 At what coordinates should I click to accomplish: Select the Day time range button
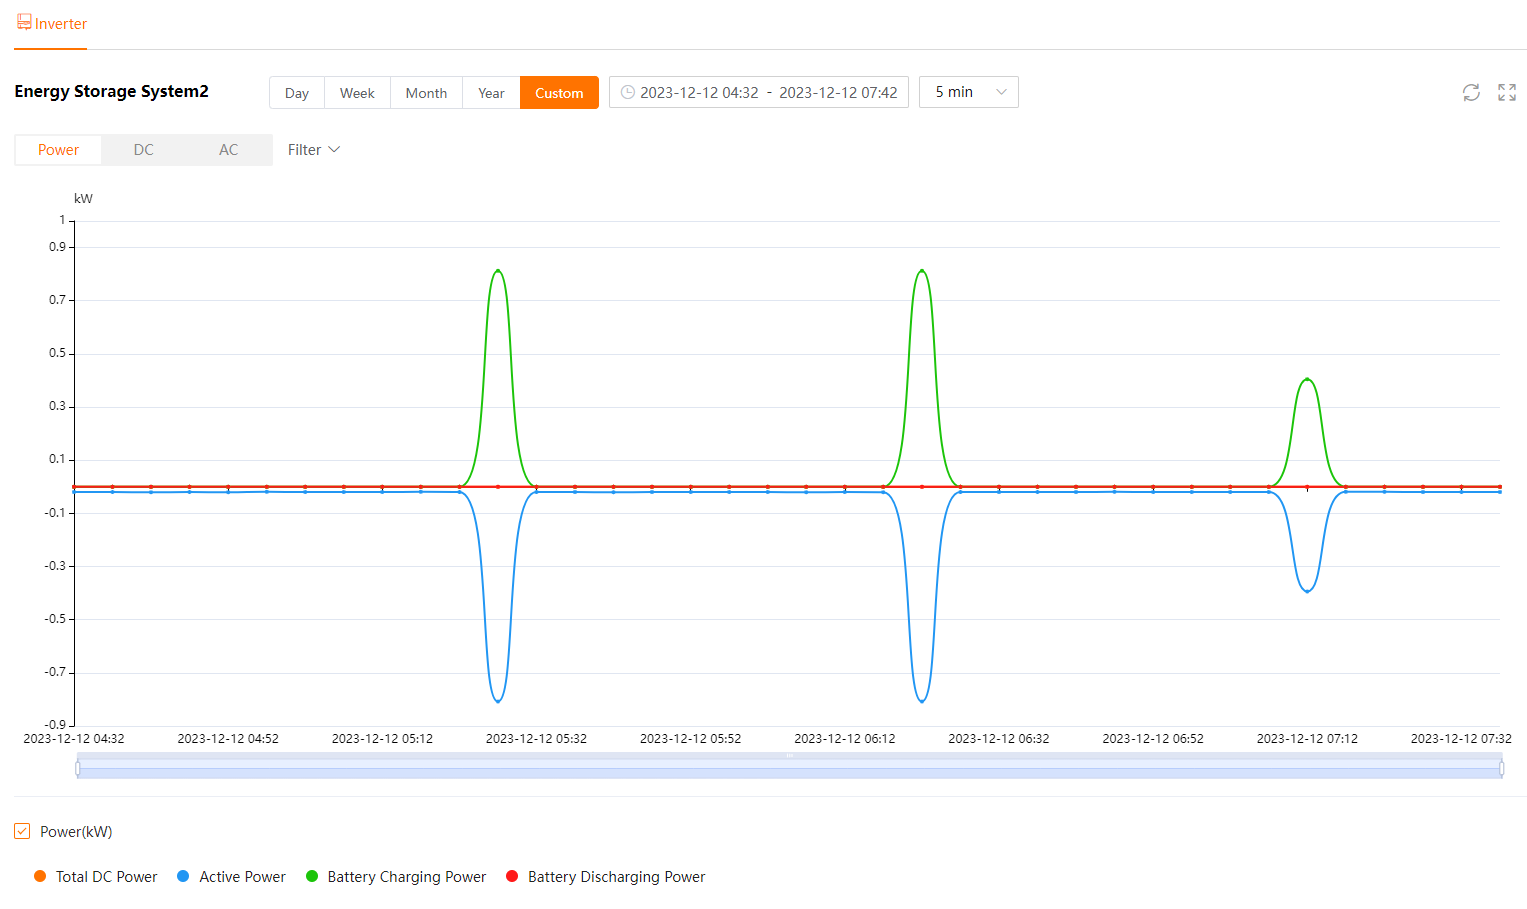pos(297,93)
